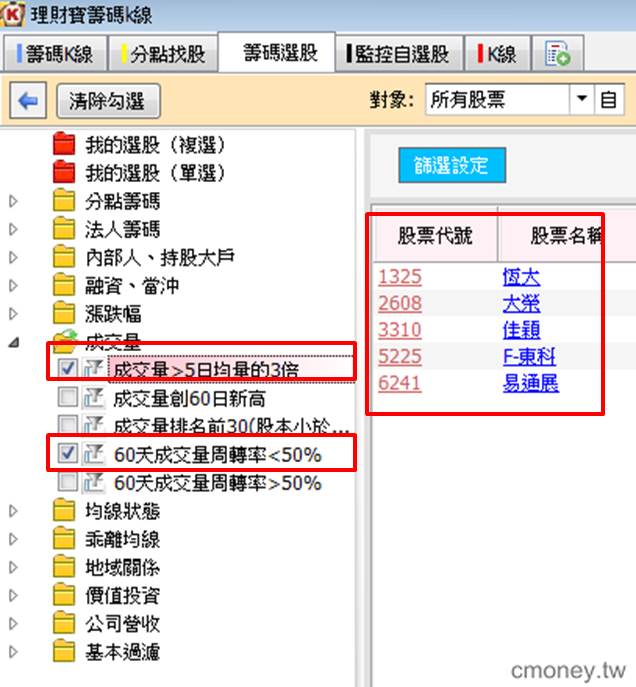The height and width of the screenshot is (687, 636).
Task: Click the new document tab icon
Action: (x=557, y=54)
